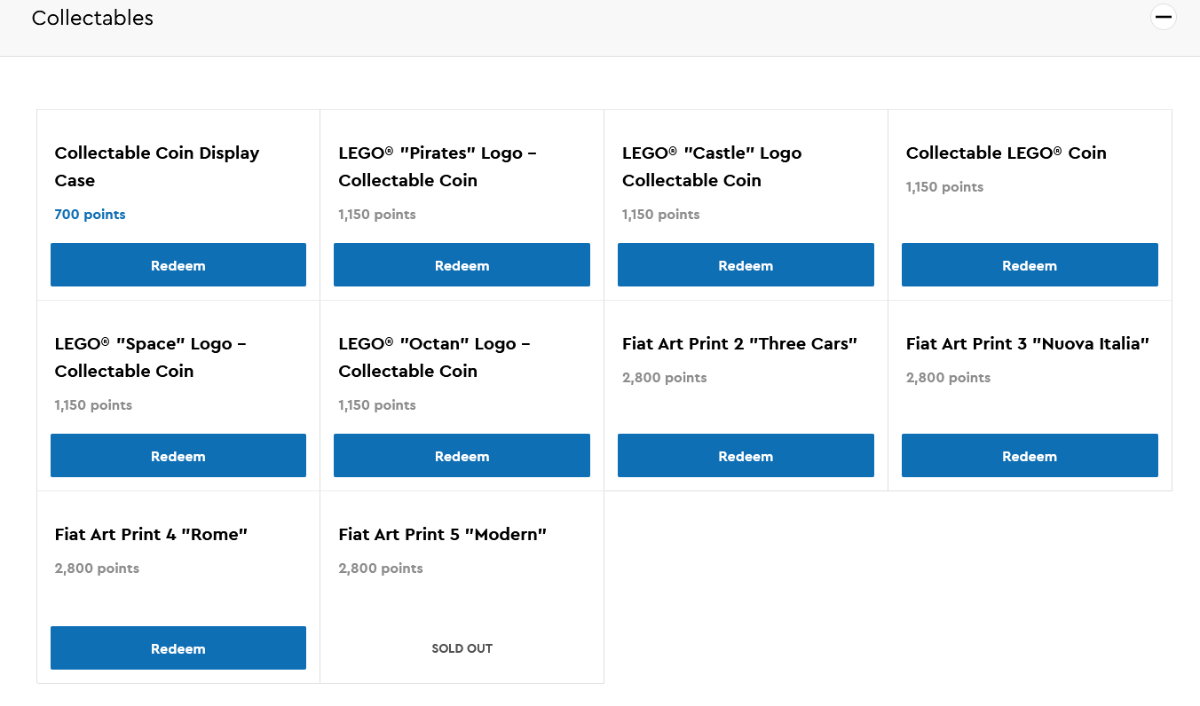This screenshot has height=706, width=1200.
Task: Redeem Fiat Art Print 3 "Nuova Italia"
Action: (x=1030, y=456)
